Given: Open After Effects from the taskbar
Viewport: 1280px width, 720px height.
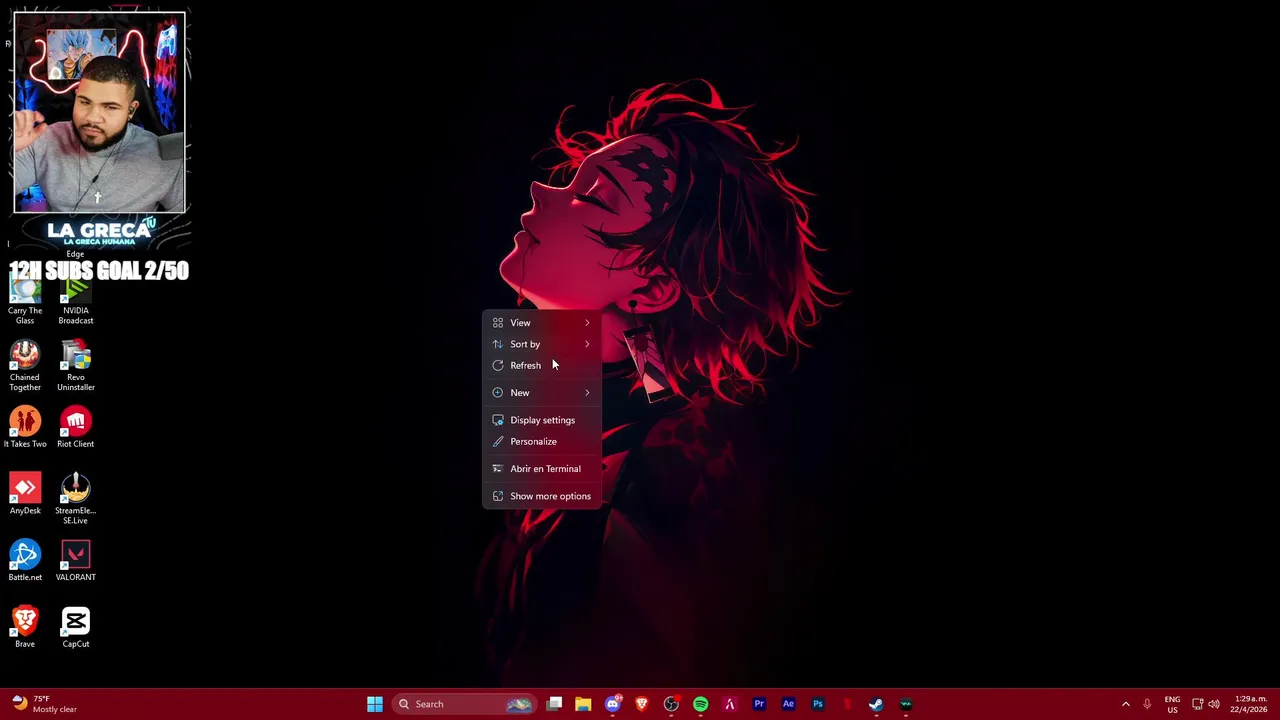Looking at the screenshot, I should [x=788, y=704].
